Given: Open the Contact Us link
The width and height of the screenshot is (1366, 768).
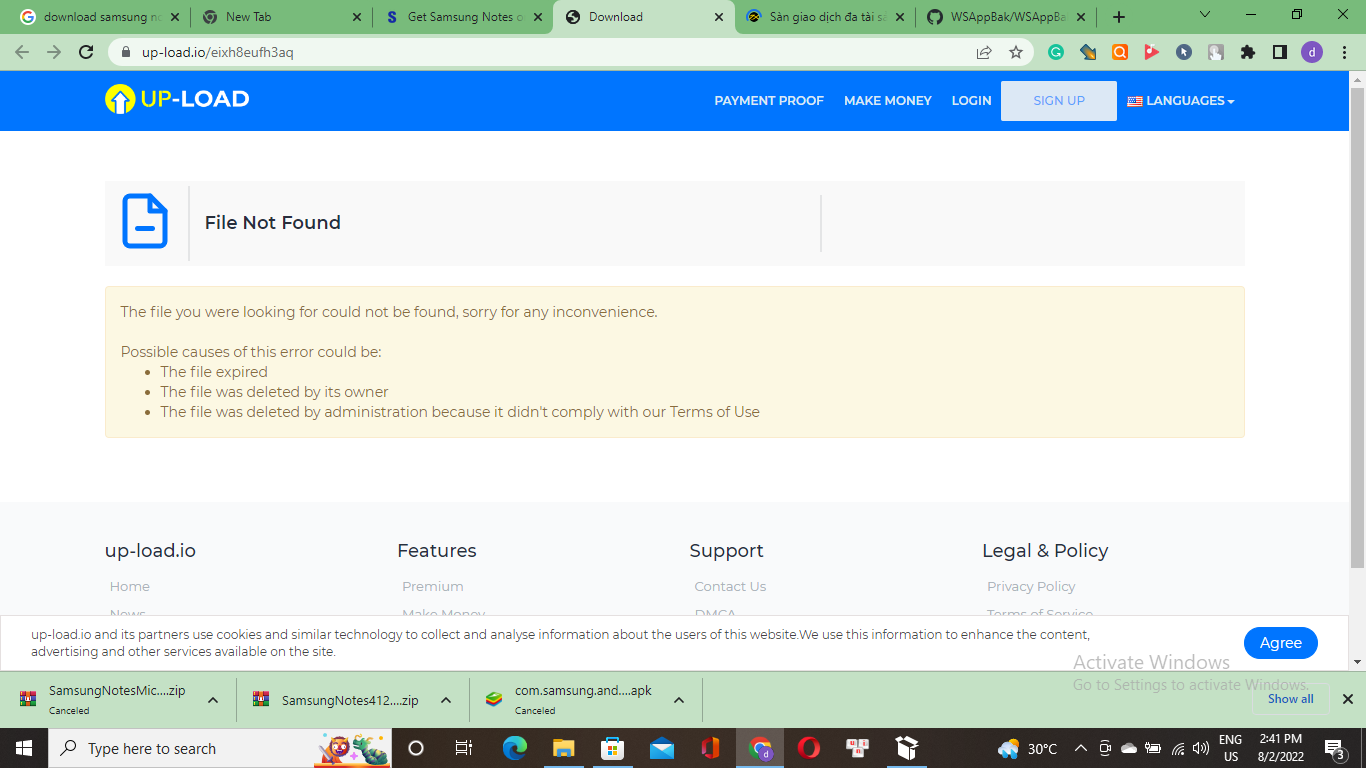Looking at the screenshot, I should pos(730,586).
